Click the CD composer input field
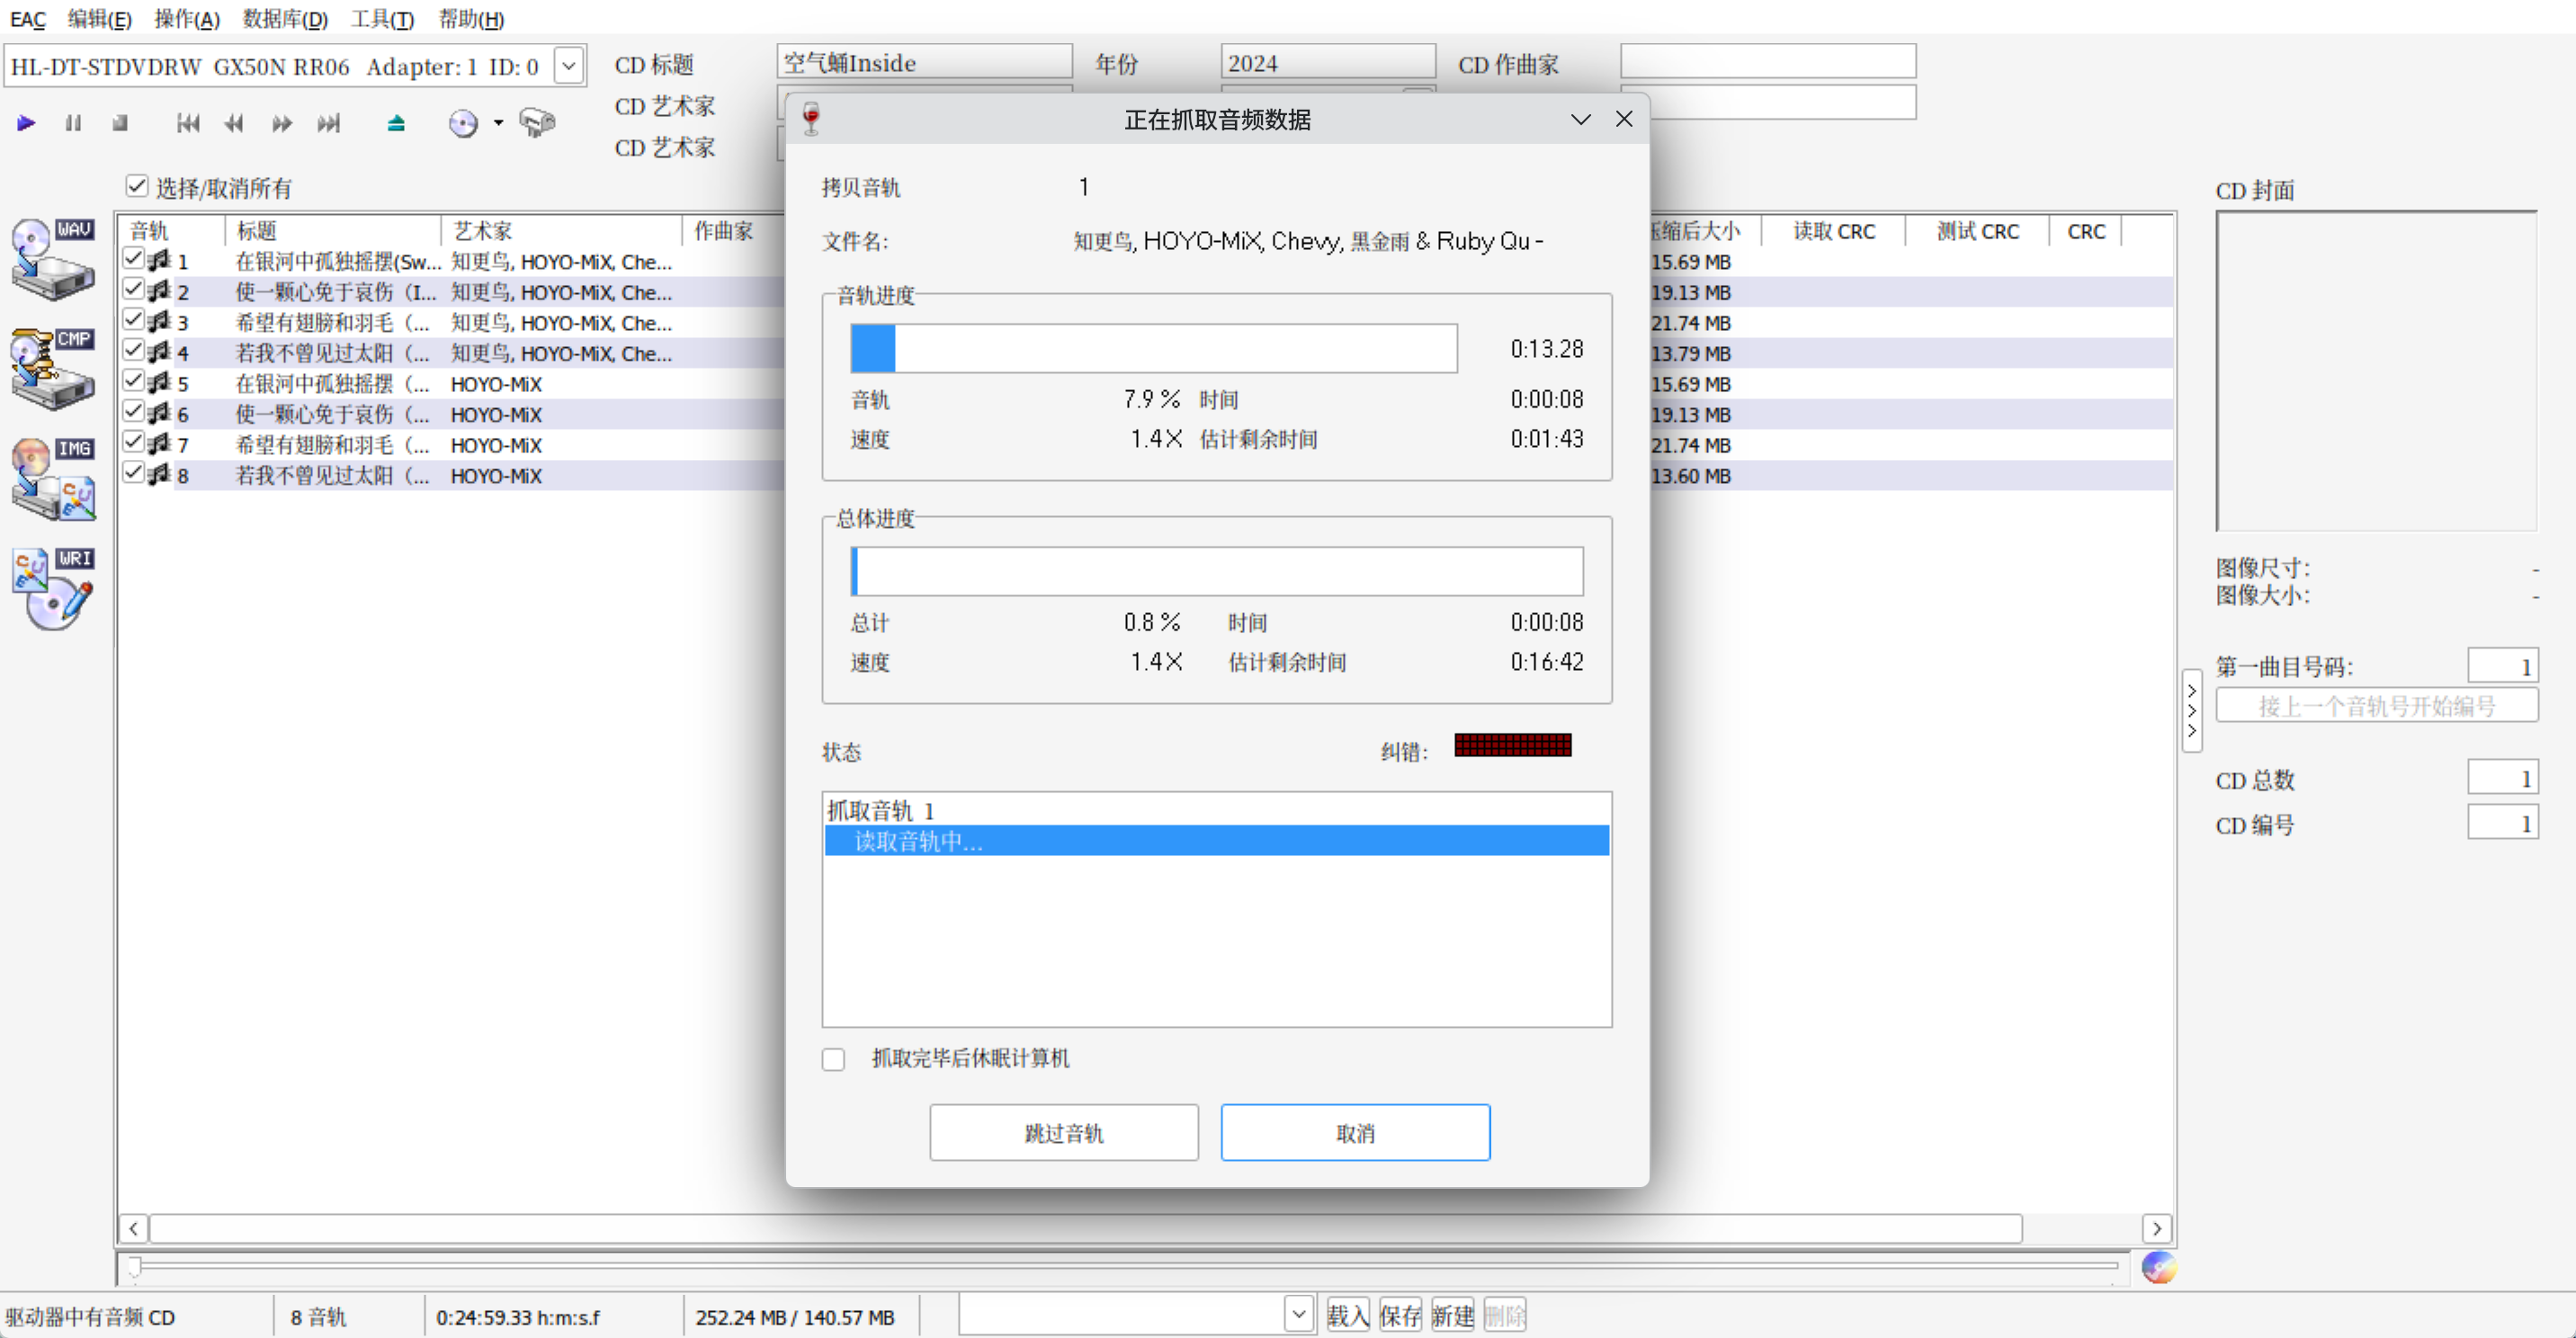 (x=1768, y=62)
